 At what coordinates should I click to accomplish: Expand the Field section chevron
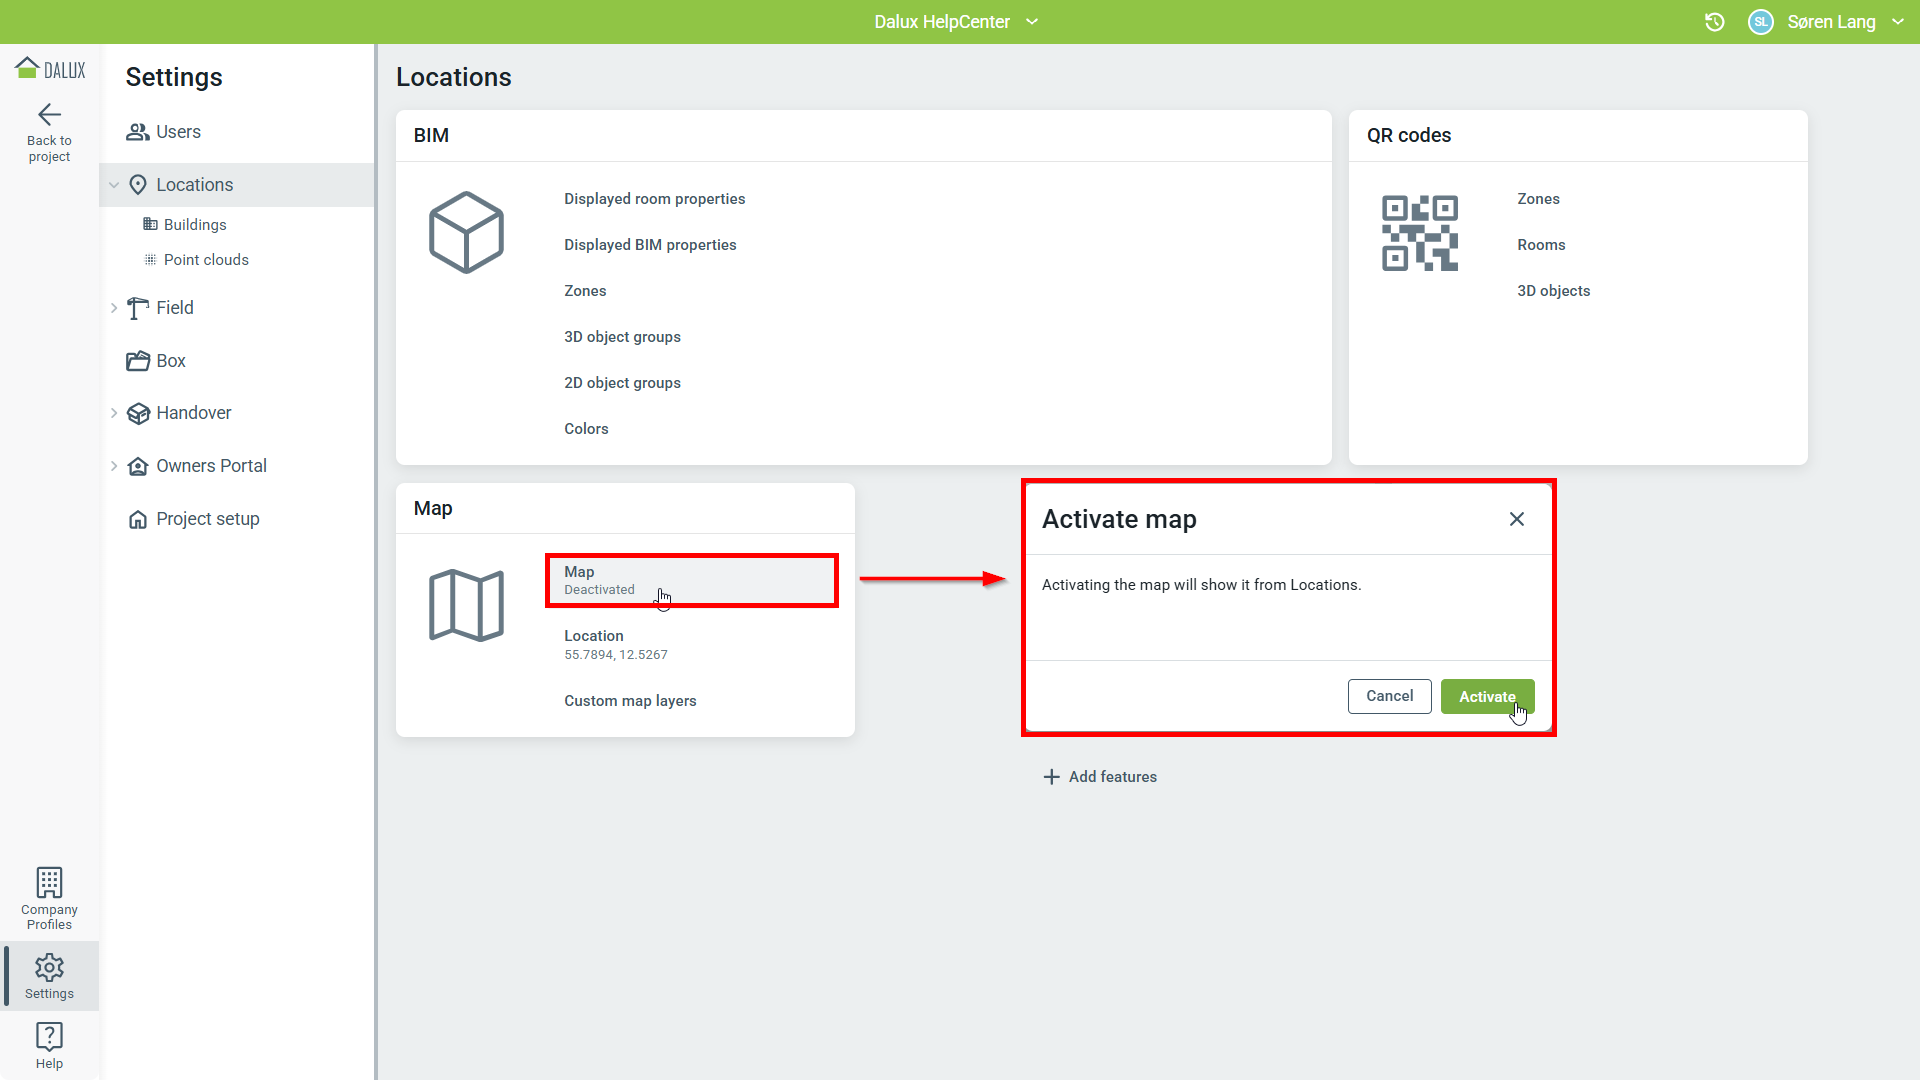click(x=114, y=308)
